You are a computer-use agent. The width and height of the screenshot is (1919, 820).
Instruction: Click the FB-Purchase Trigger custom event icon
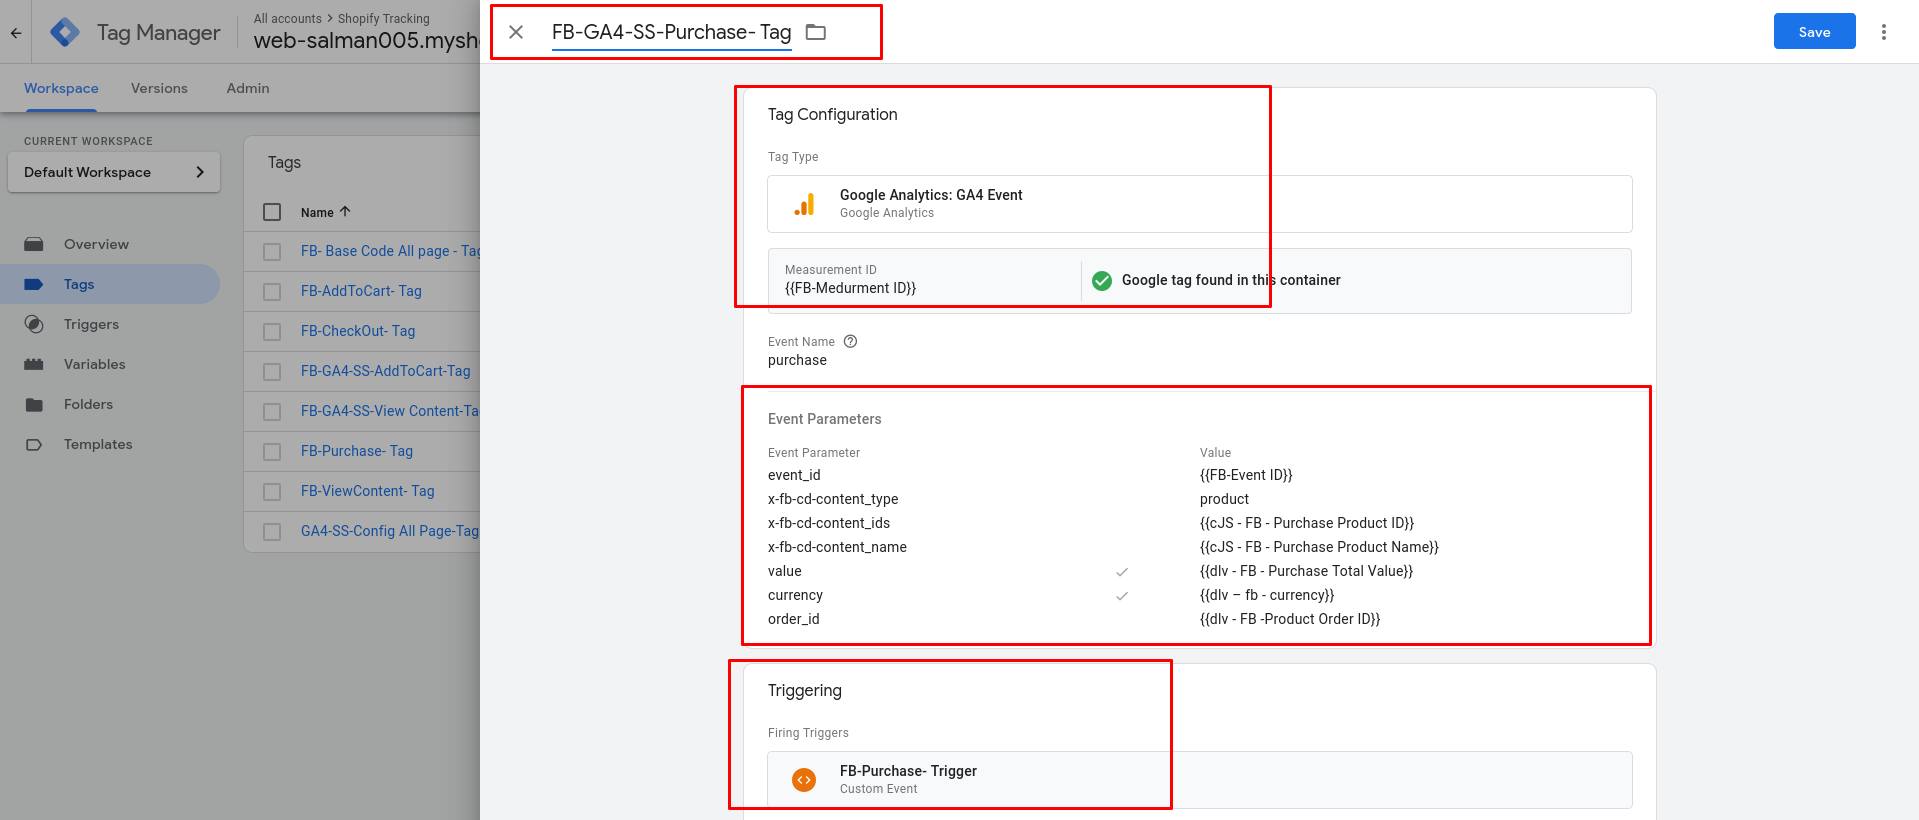pyautogui.click(x=804, y=779)
